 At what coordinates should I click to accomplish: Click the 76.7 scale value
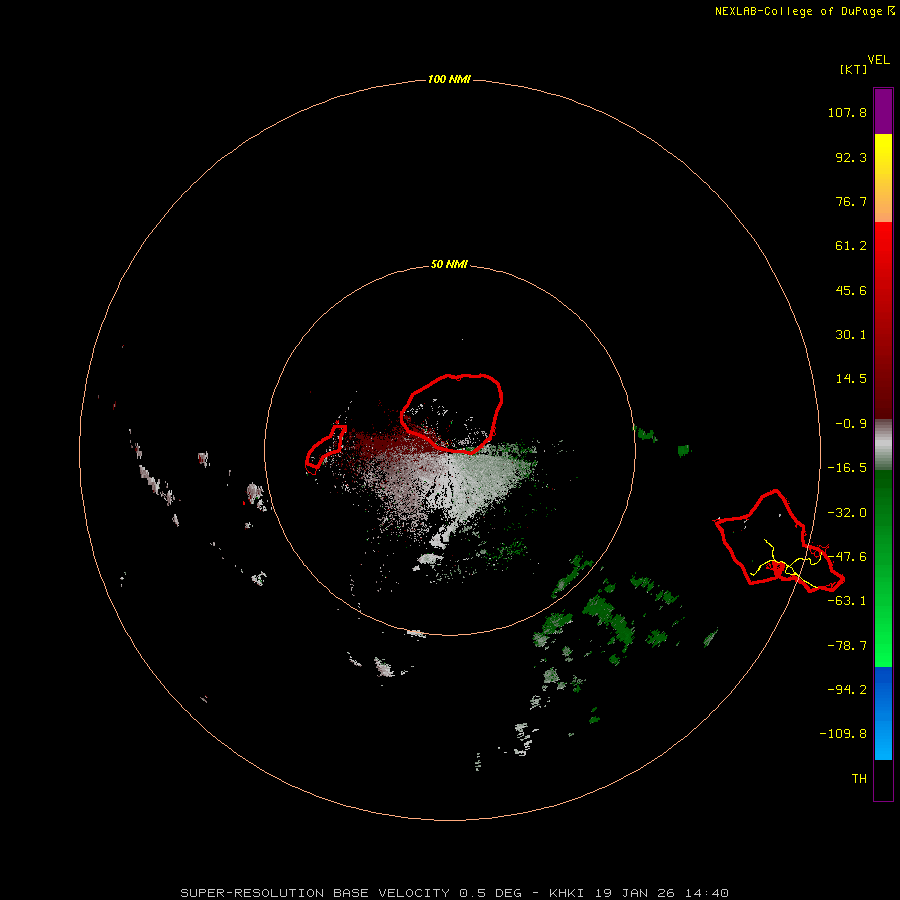point(851,201)
